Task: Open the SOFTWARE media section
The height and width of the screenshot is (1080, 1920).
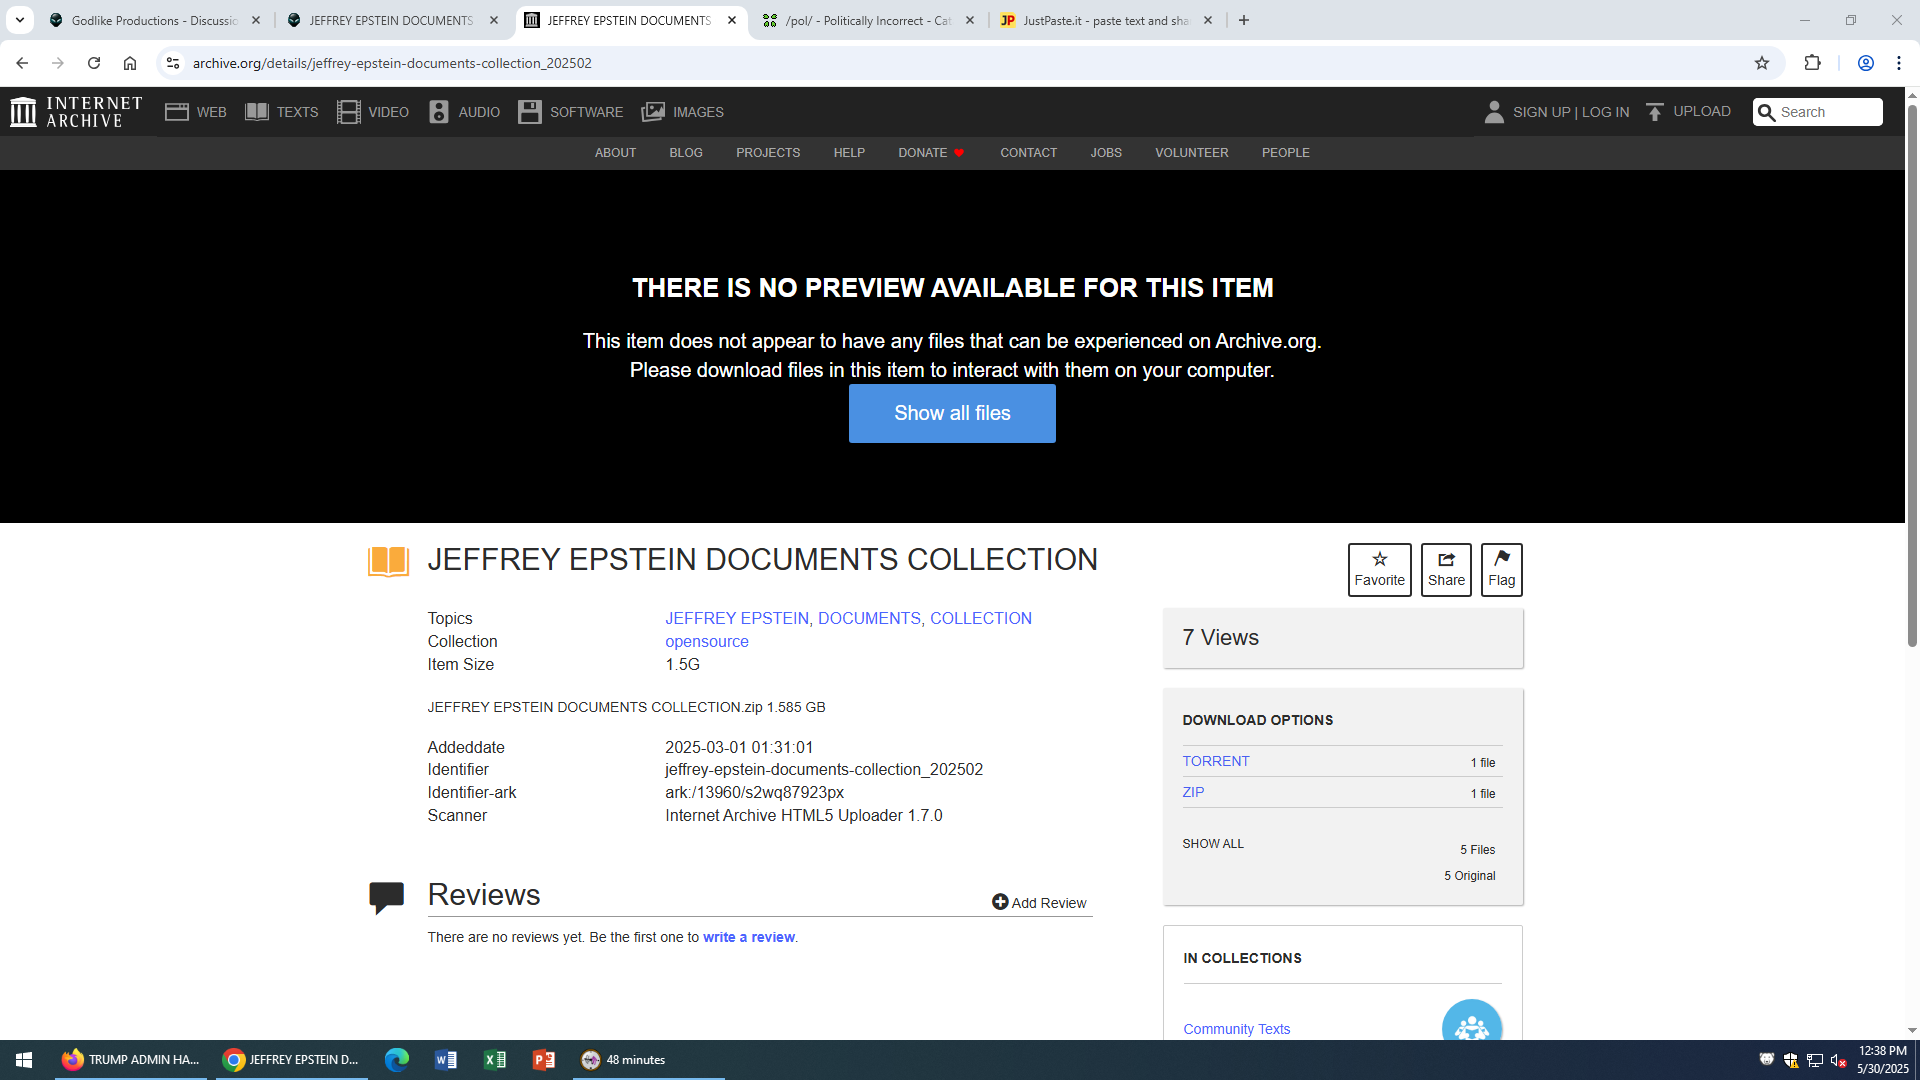Action: tap(571, 112)
